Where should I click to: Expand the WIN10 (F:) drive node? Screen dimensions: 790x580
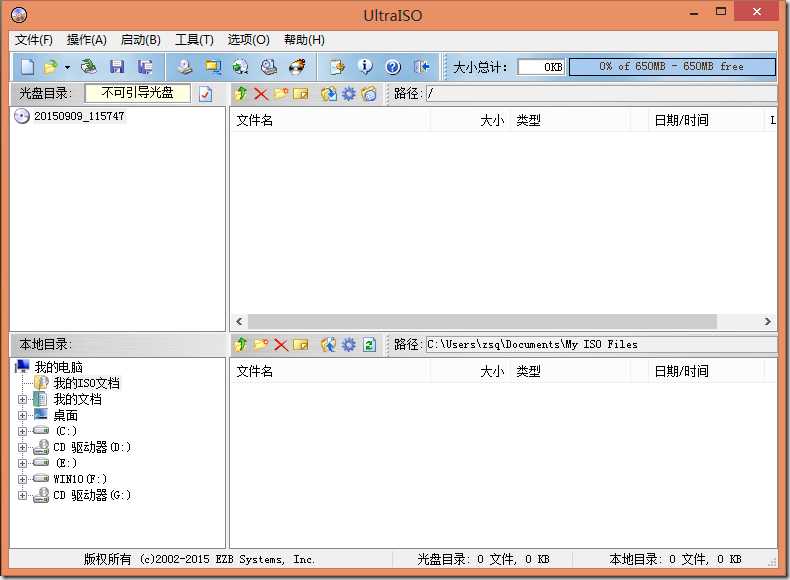click(x=22, y=479)
